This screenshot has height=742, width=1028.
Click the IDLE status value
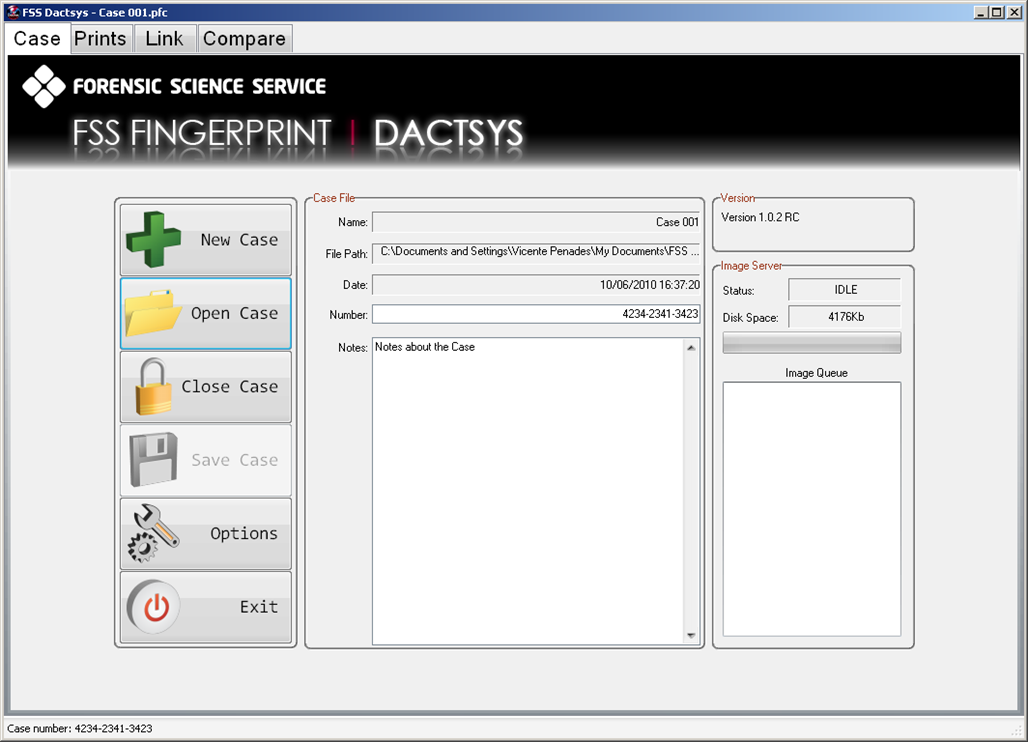(845, 290)
